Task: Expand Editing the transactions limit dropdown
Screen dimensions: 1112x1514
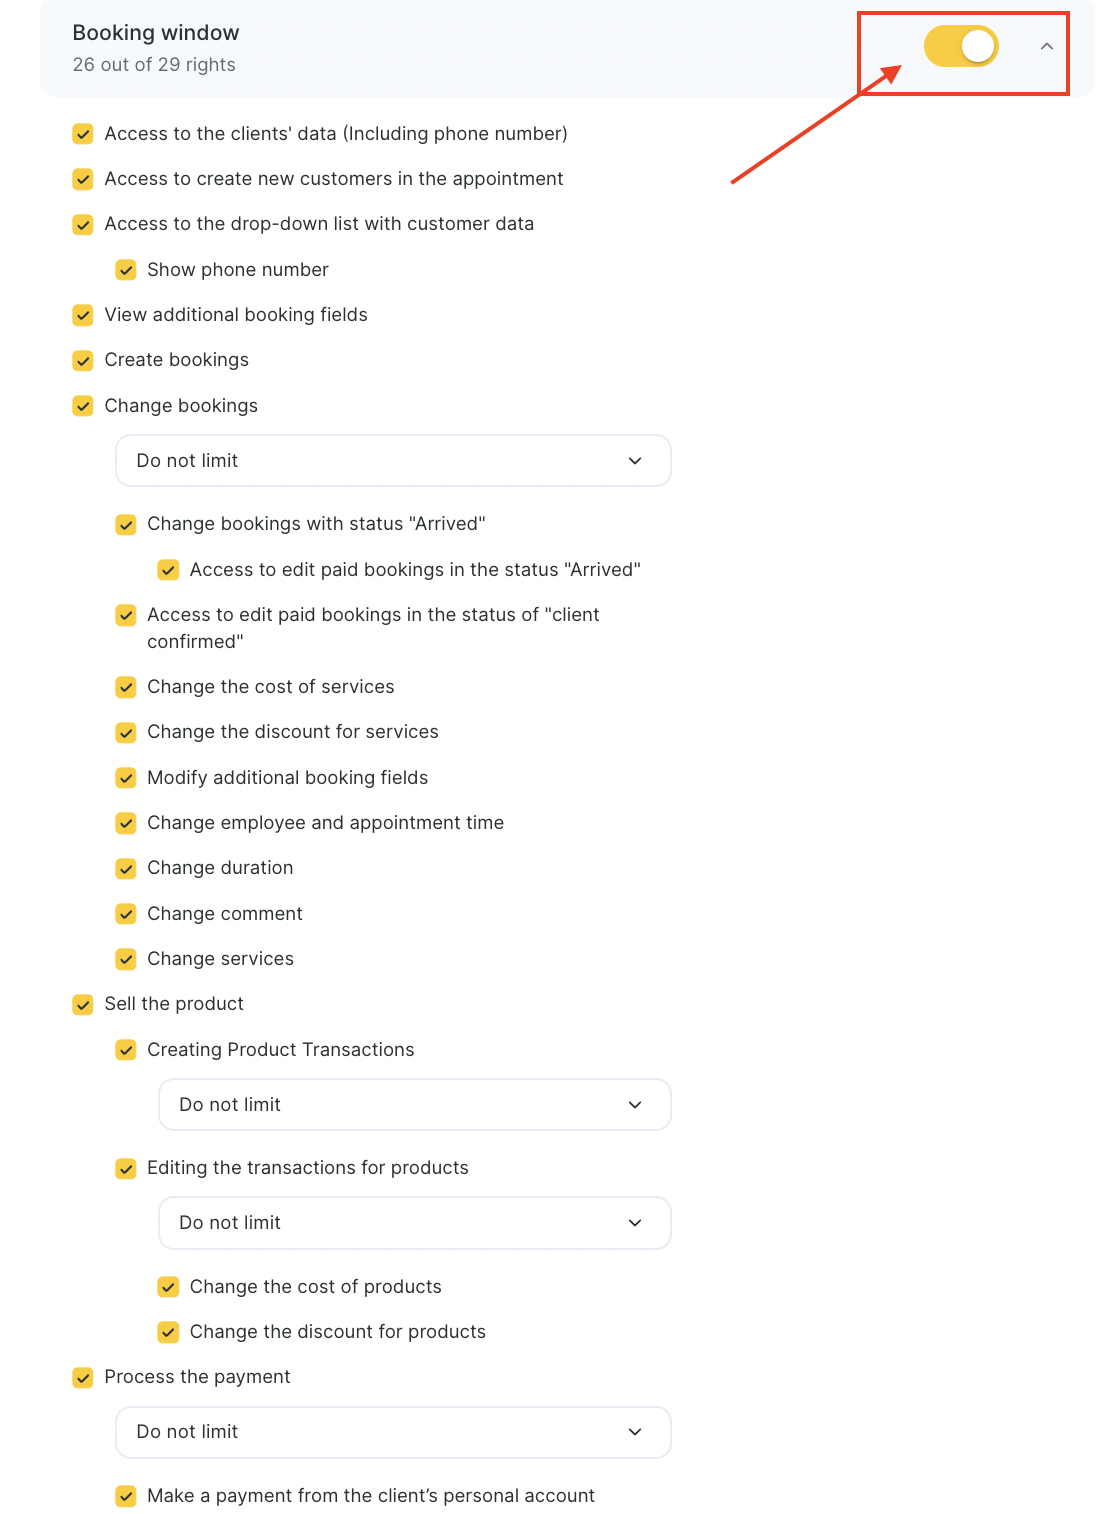Action: tap(414, 1223)
